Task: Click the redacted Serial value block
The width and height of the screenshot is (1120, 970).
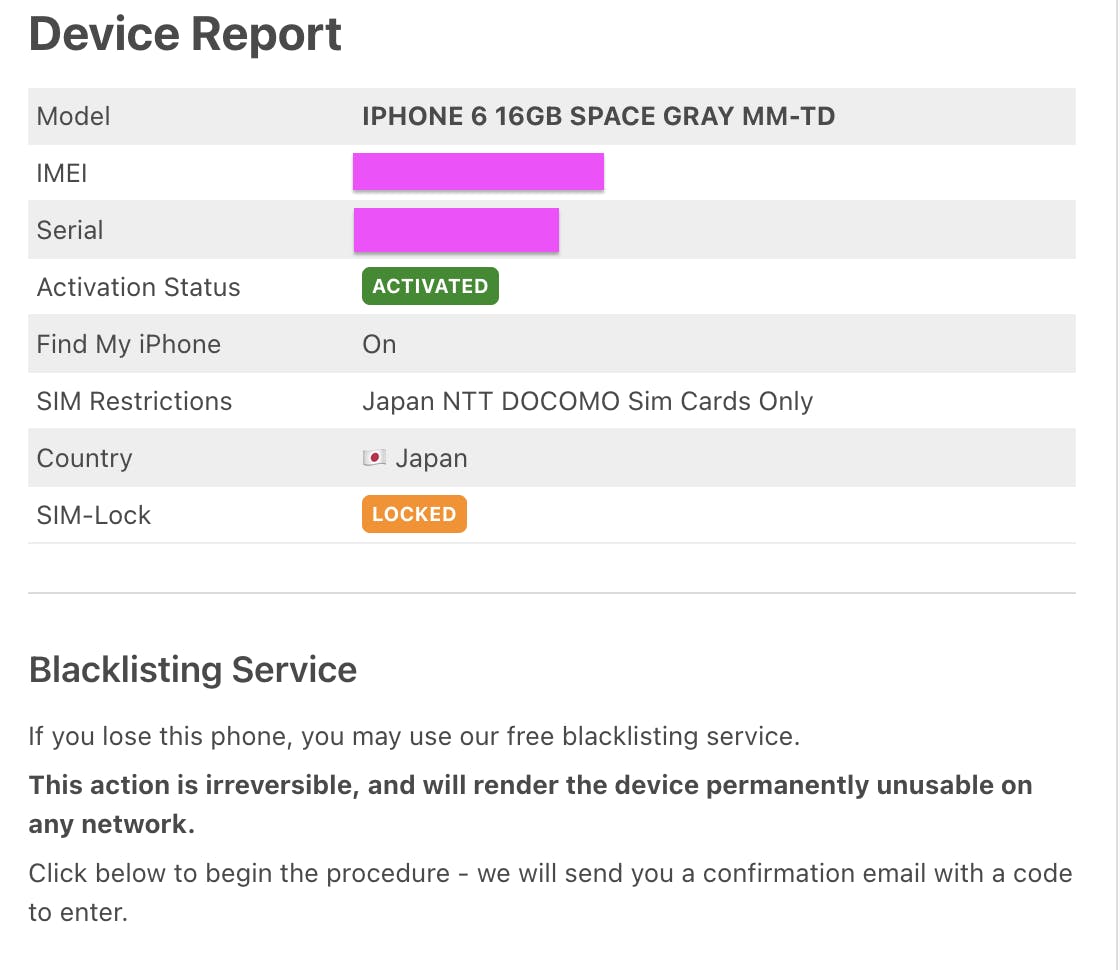Action: coord(456,230)
